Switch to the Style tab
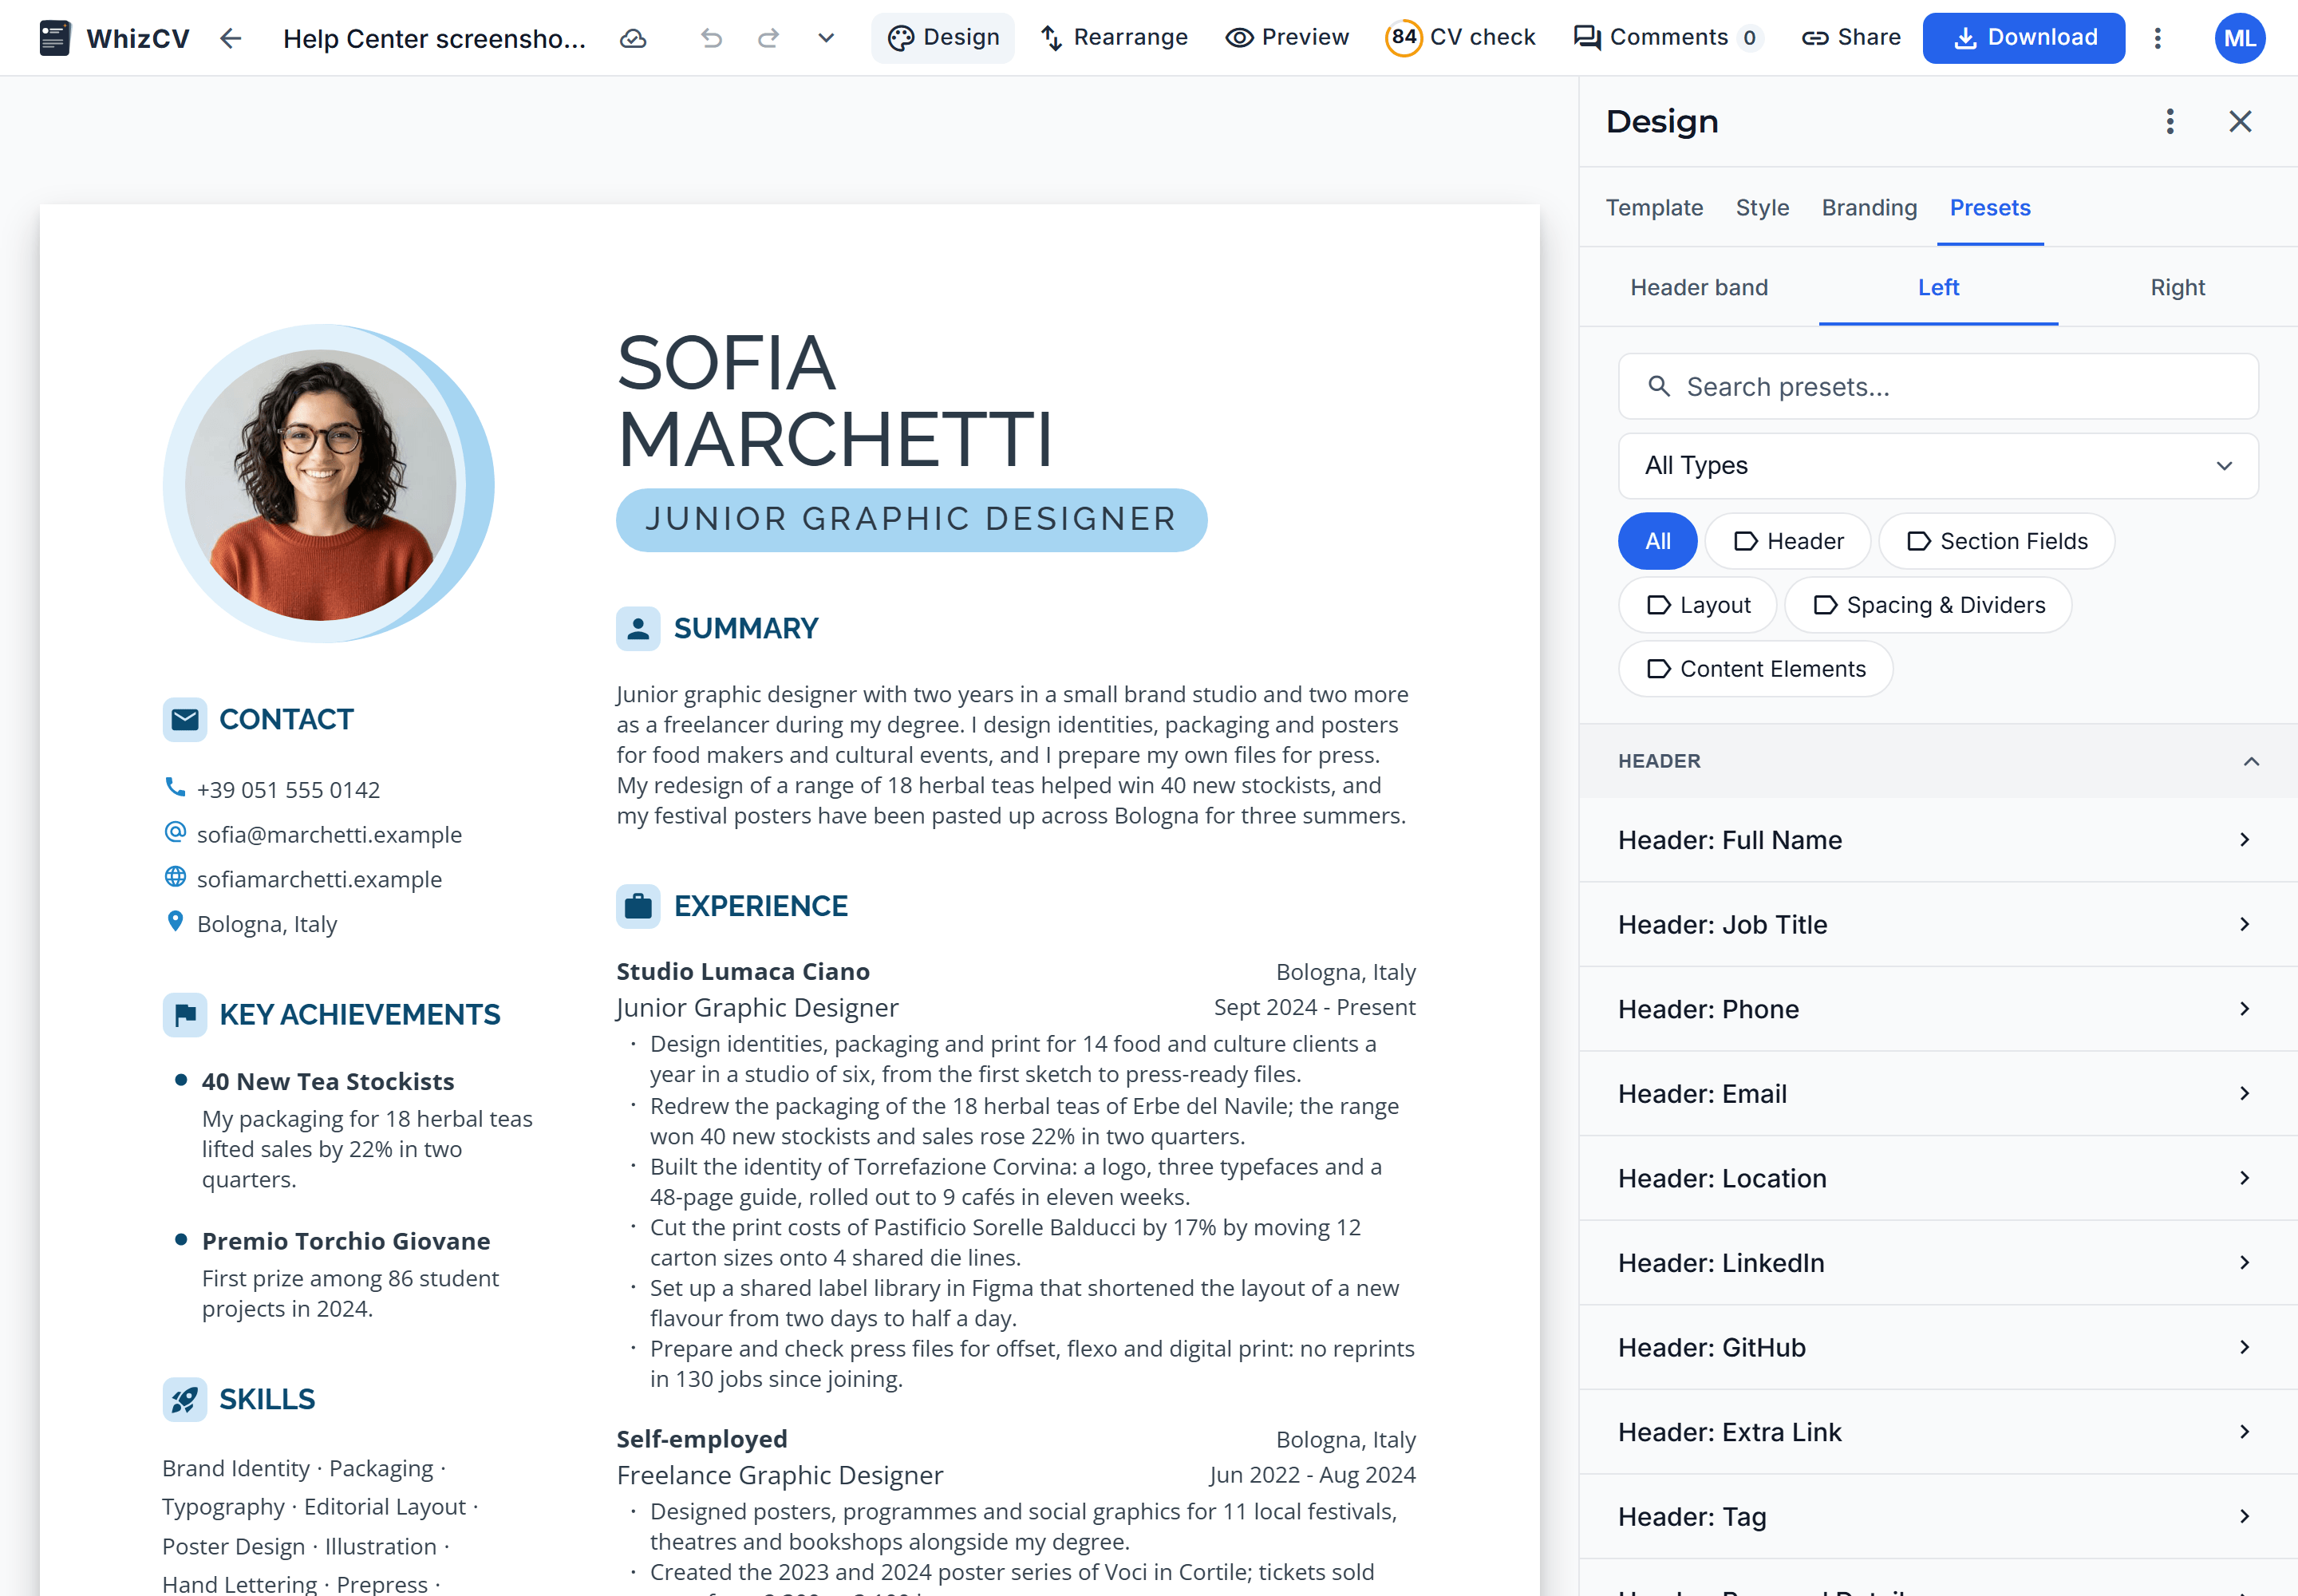The image size is (2298, 1596). click(x=1762, y=208)
